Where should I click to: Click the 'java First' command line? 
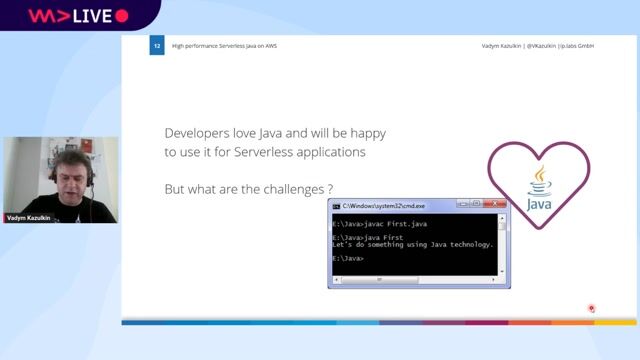368,238
